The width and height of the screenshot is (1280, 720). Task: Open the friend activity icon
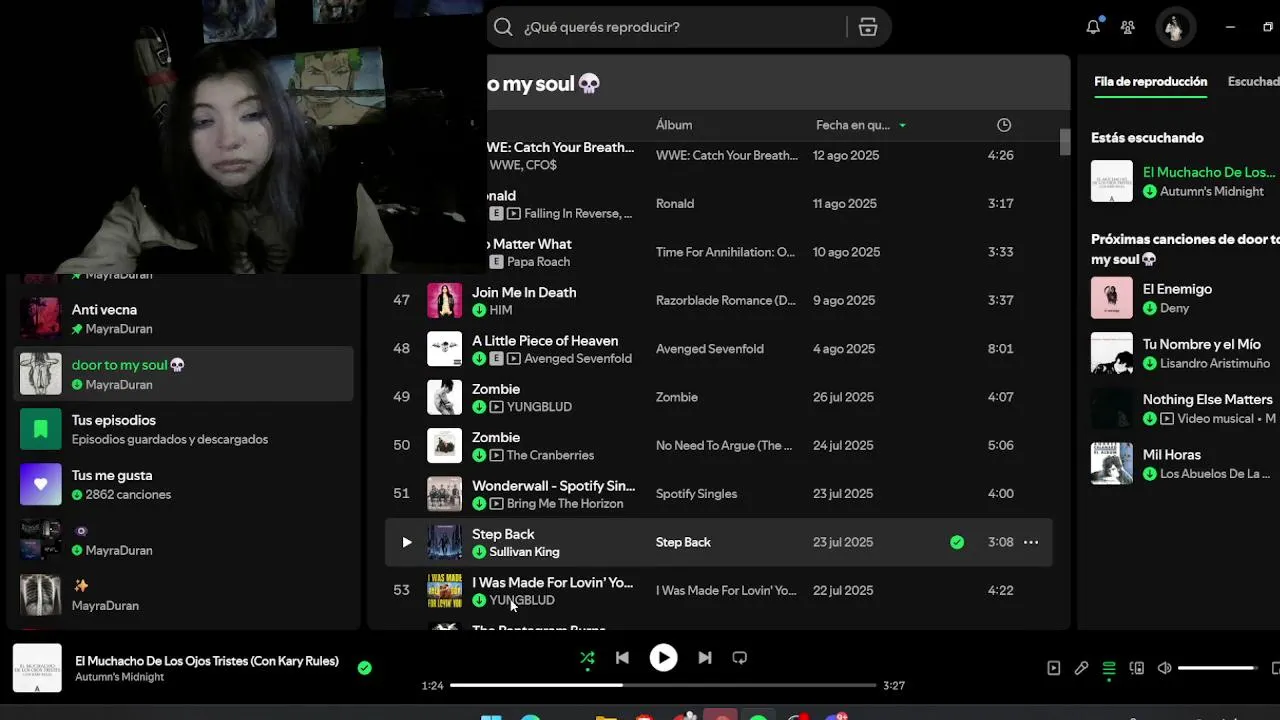click(x=1128, y=27)
